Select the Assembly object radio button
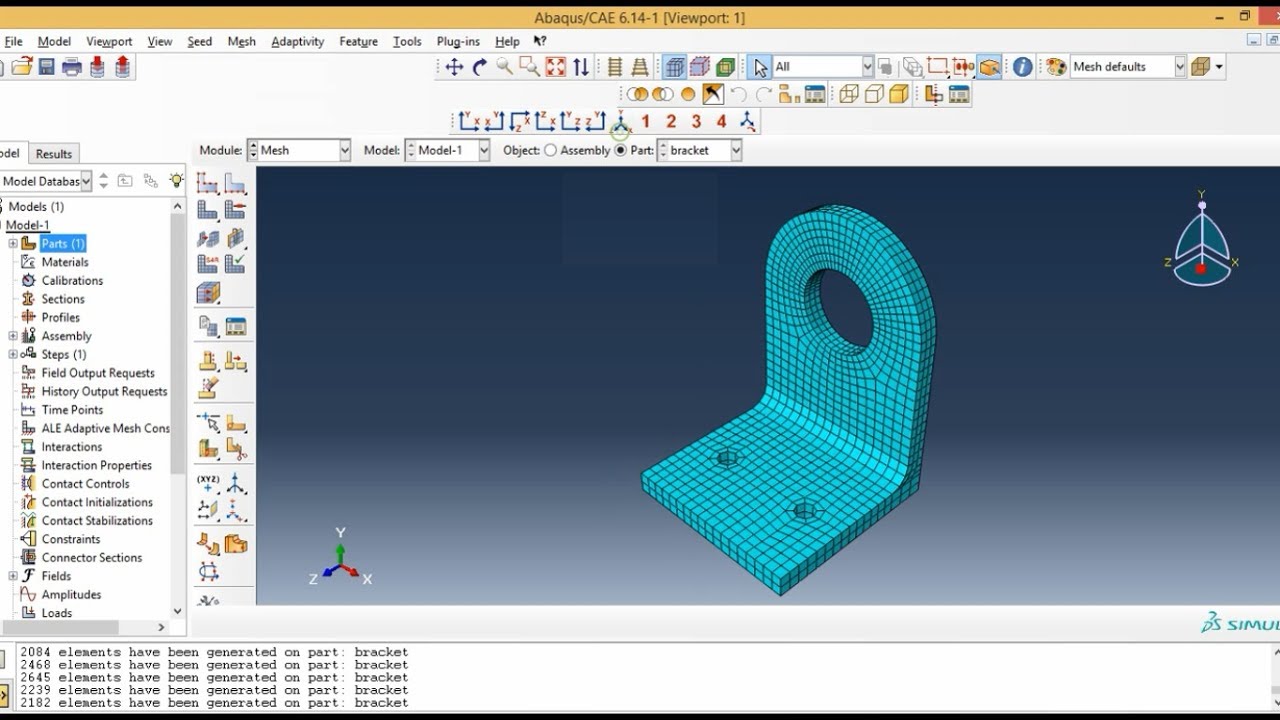Screen dimensions: 1280x720 [550, 150]
